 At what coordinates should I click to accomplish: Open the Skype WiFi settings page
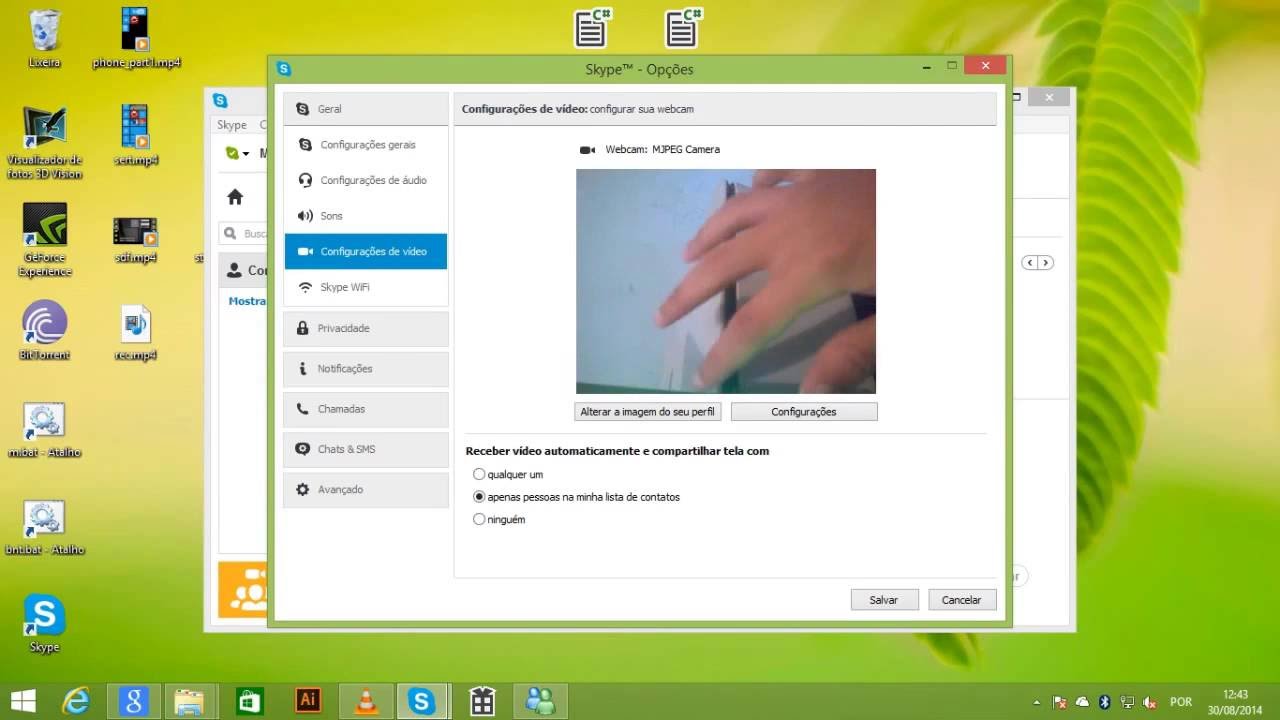(x=366, y=287)
